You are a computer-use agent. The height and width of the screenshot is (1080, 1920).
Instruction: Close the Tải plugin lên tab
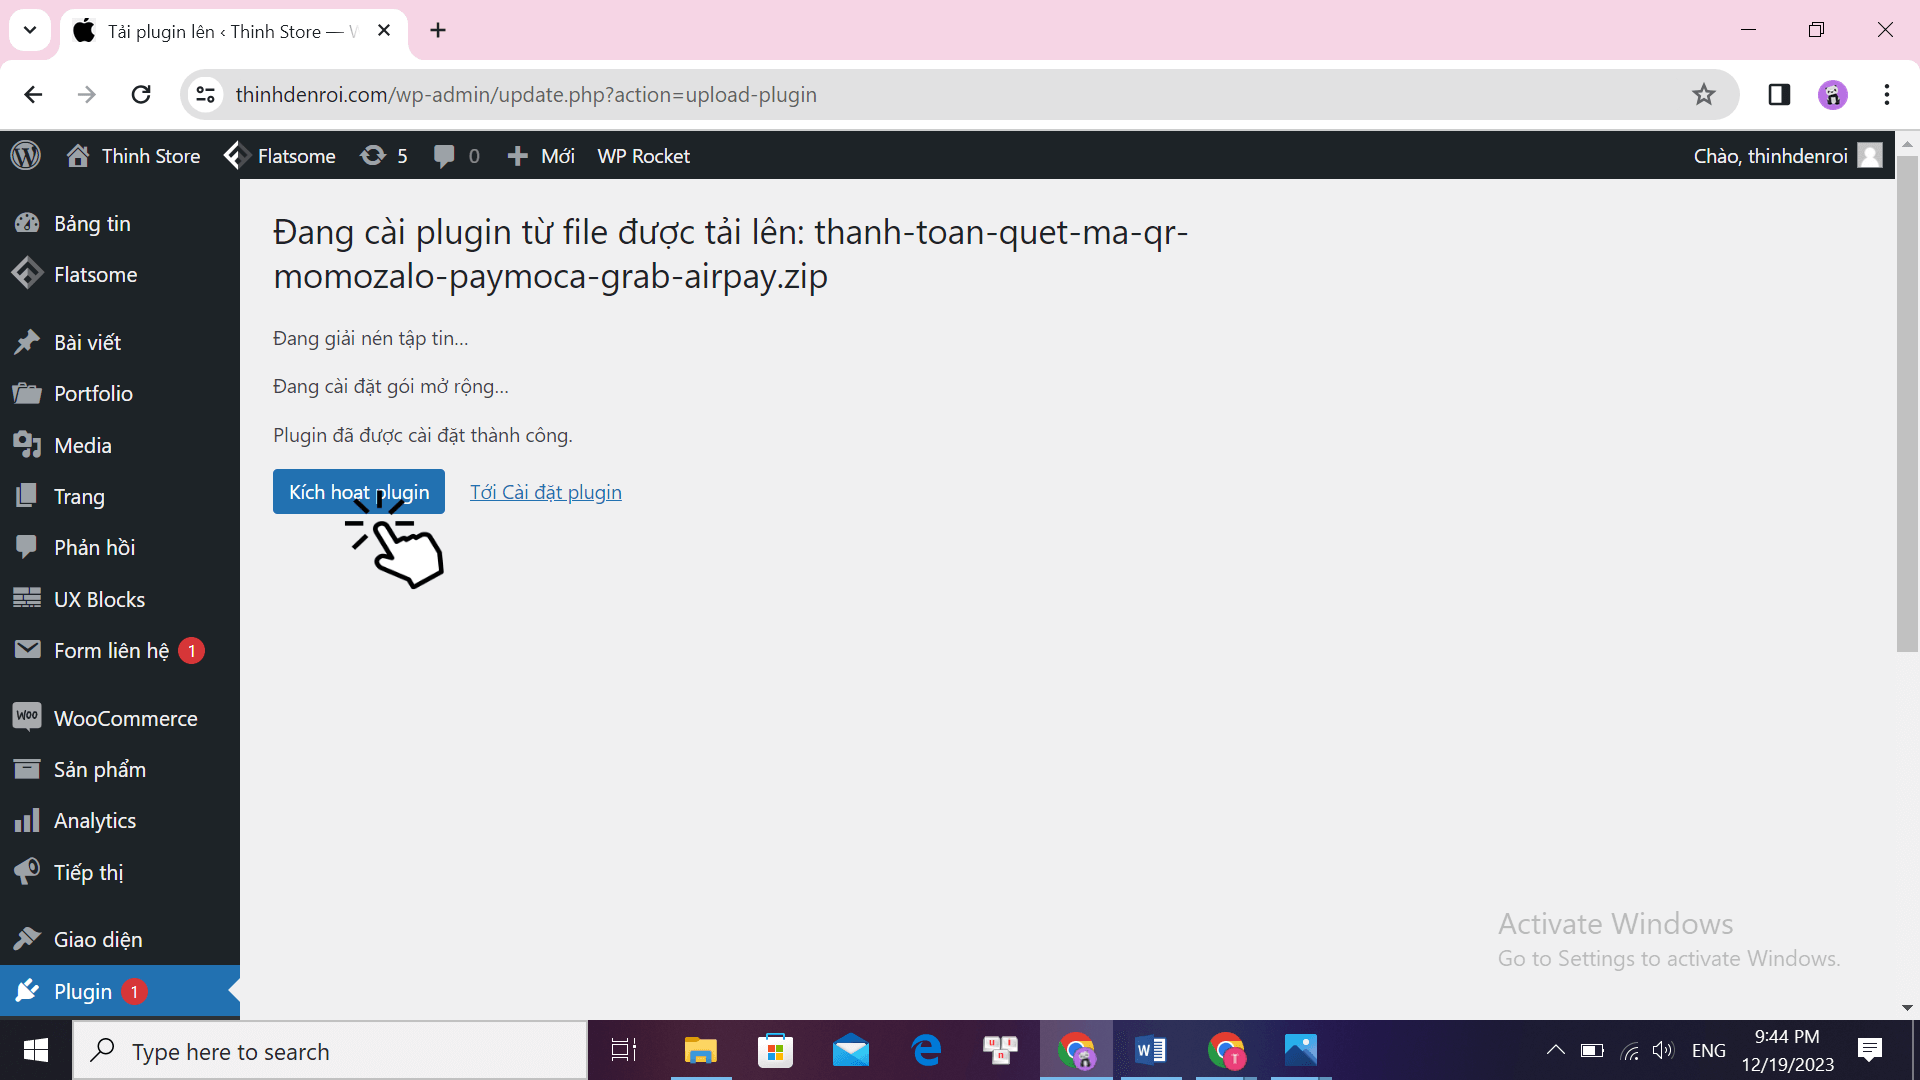coord(384,30)
